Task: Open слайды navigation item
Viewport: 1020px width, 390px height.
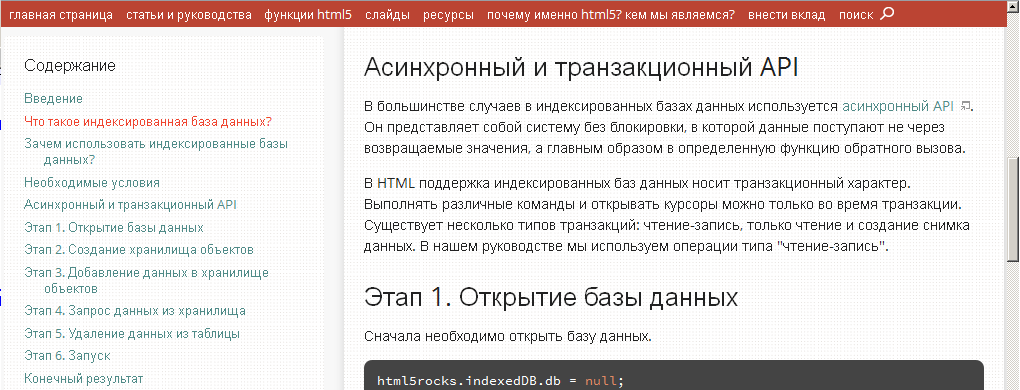Action: 388,14
